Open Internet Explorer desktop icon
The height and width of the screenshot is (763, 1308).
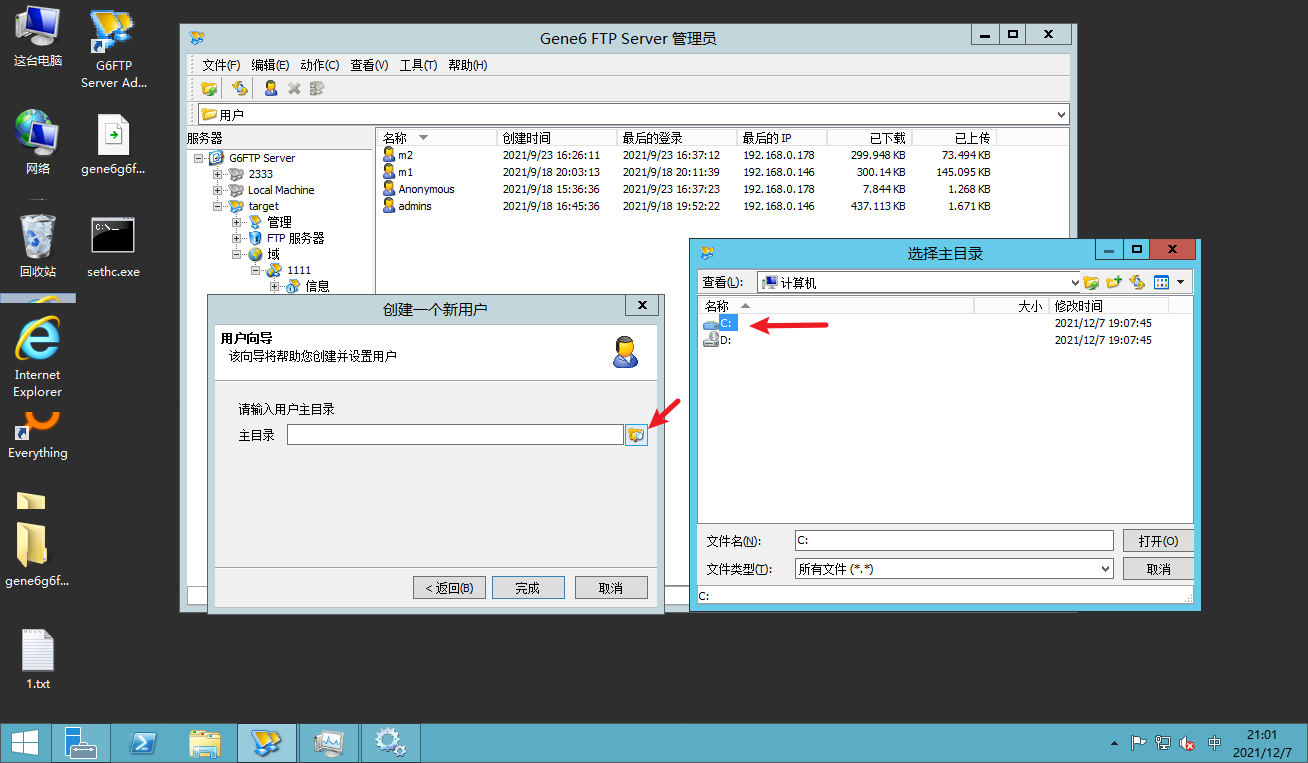coord(37,357)
